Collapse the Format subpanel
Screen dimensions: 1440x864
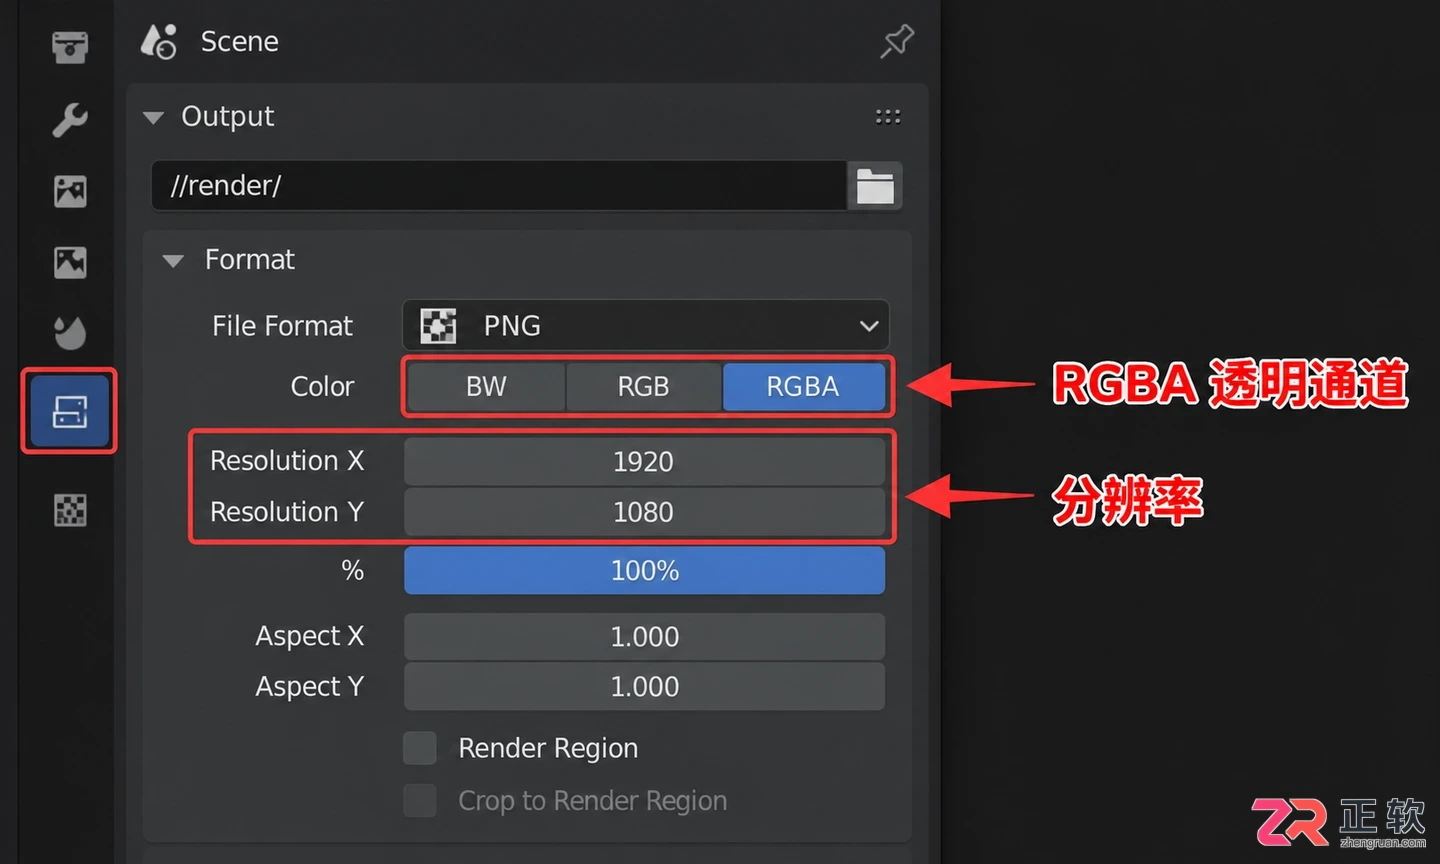tap(173, 261)
